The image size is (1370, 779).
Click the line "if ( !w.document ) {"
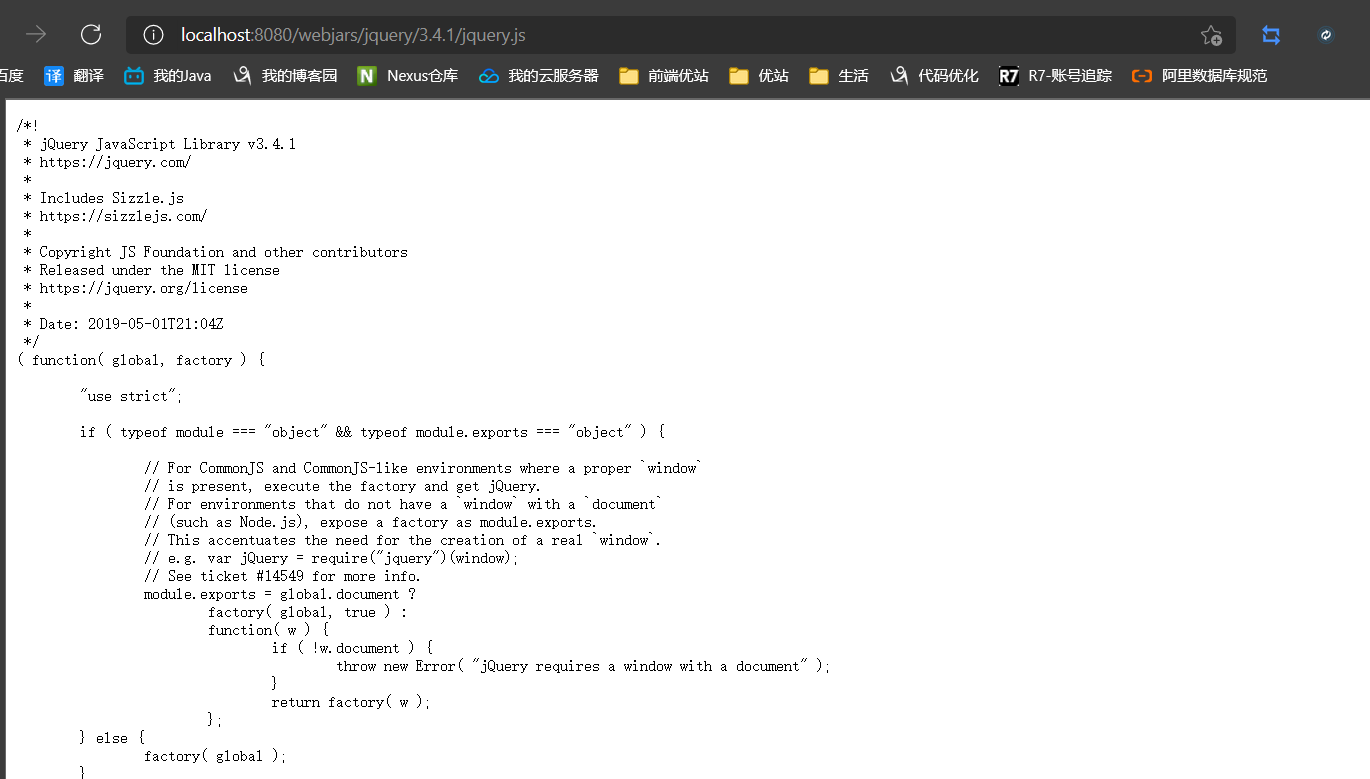coord(352,648)
